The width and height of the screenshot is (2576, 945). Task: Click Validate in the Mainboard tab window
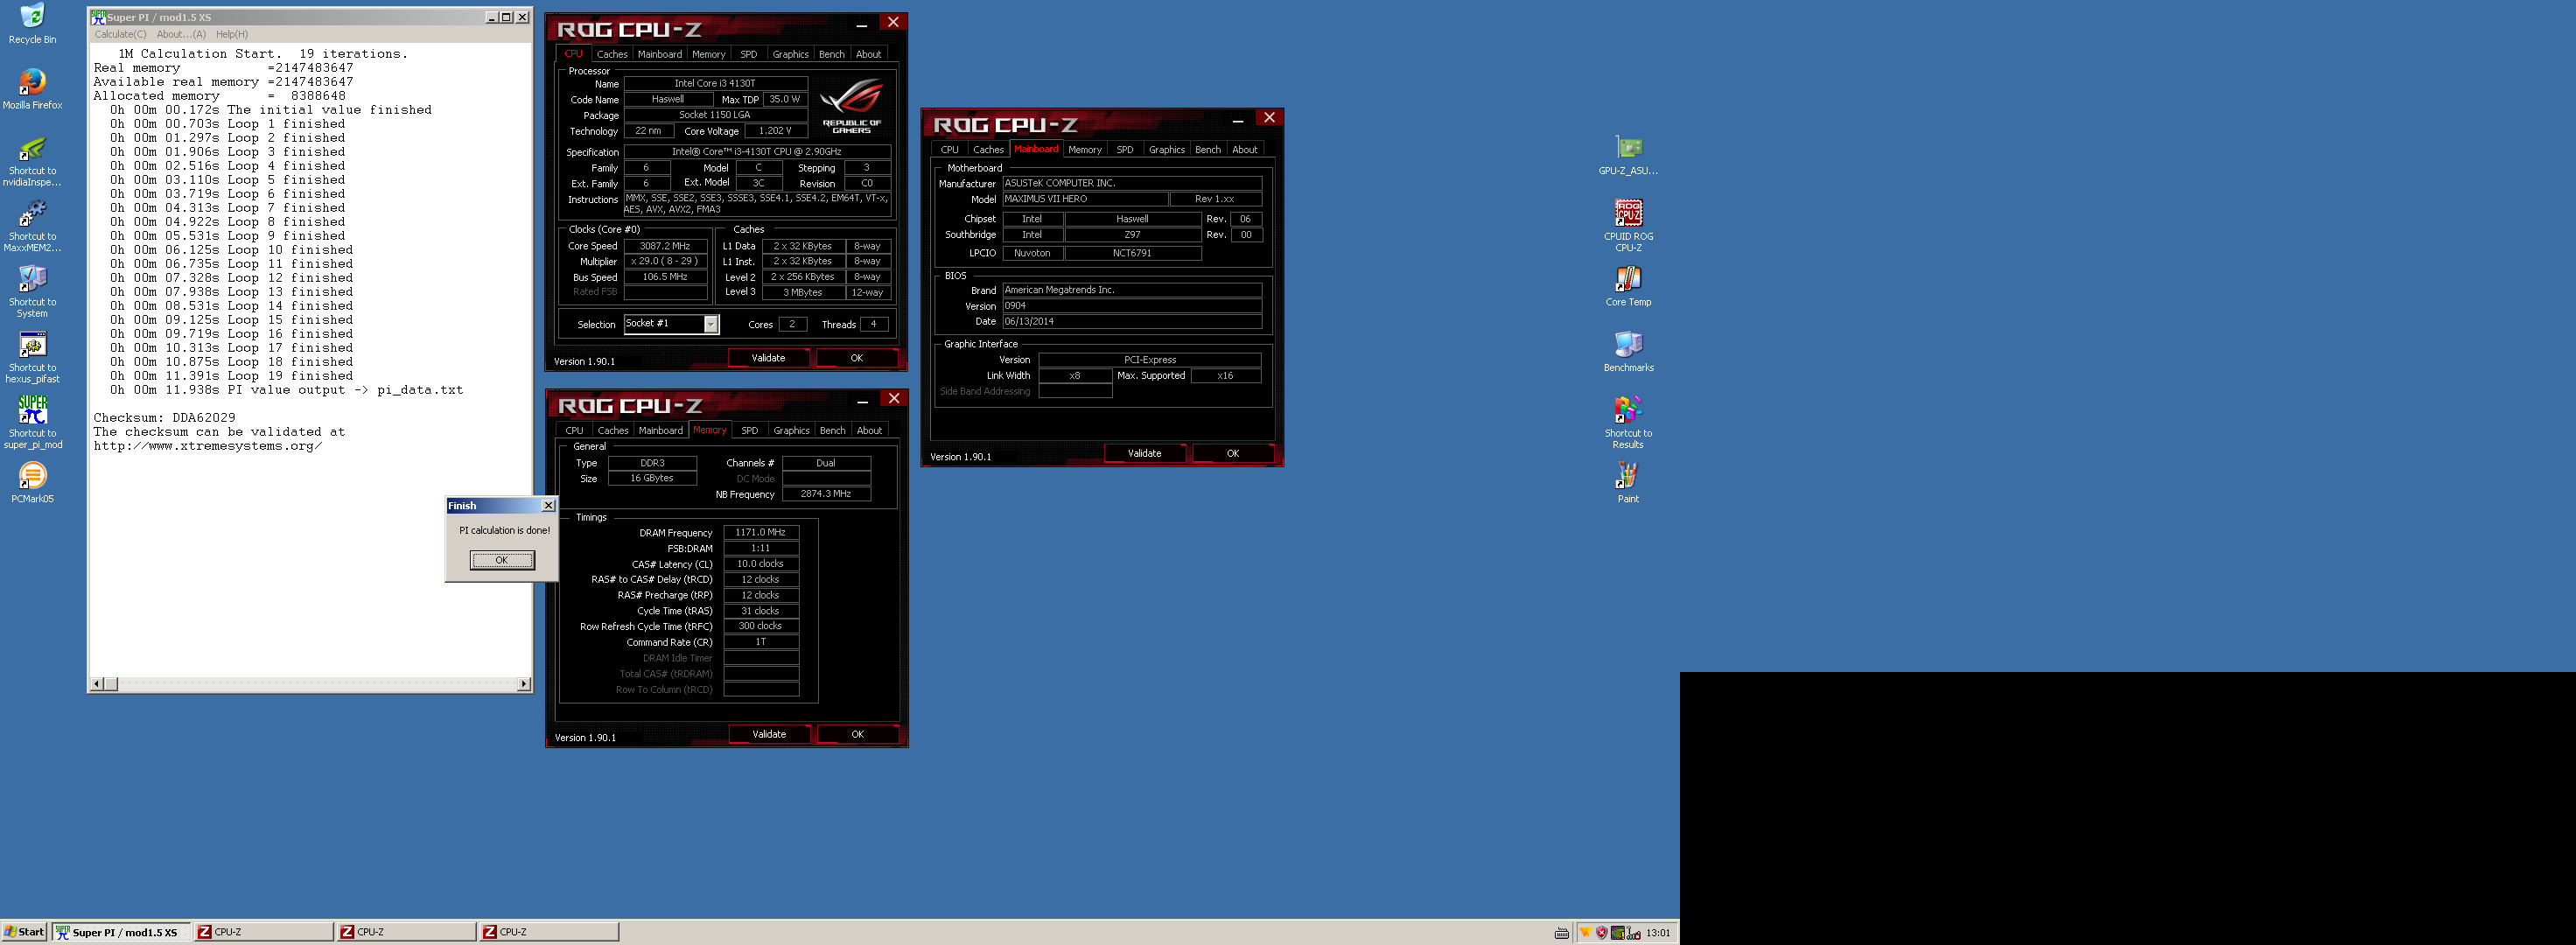(1145, 454)
